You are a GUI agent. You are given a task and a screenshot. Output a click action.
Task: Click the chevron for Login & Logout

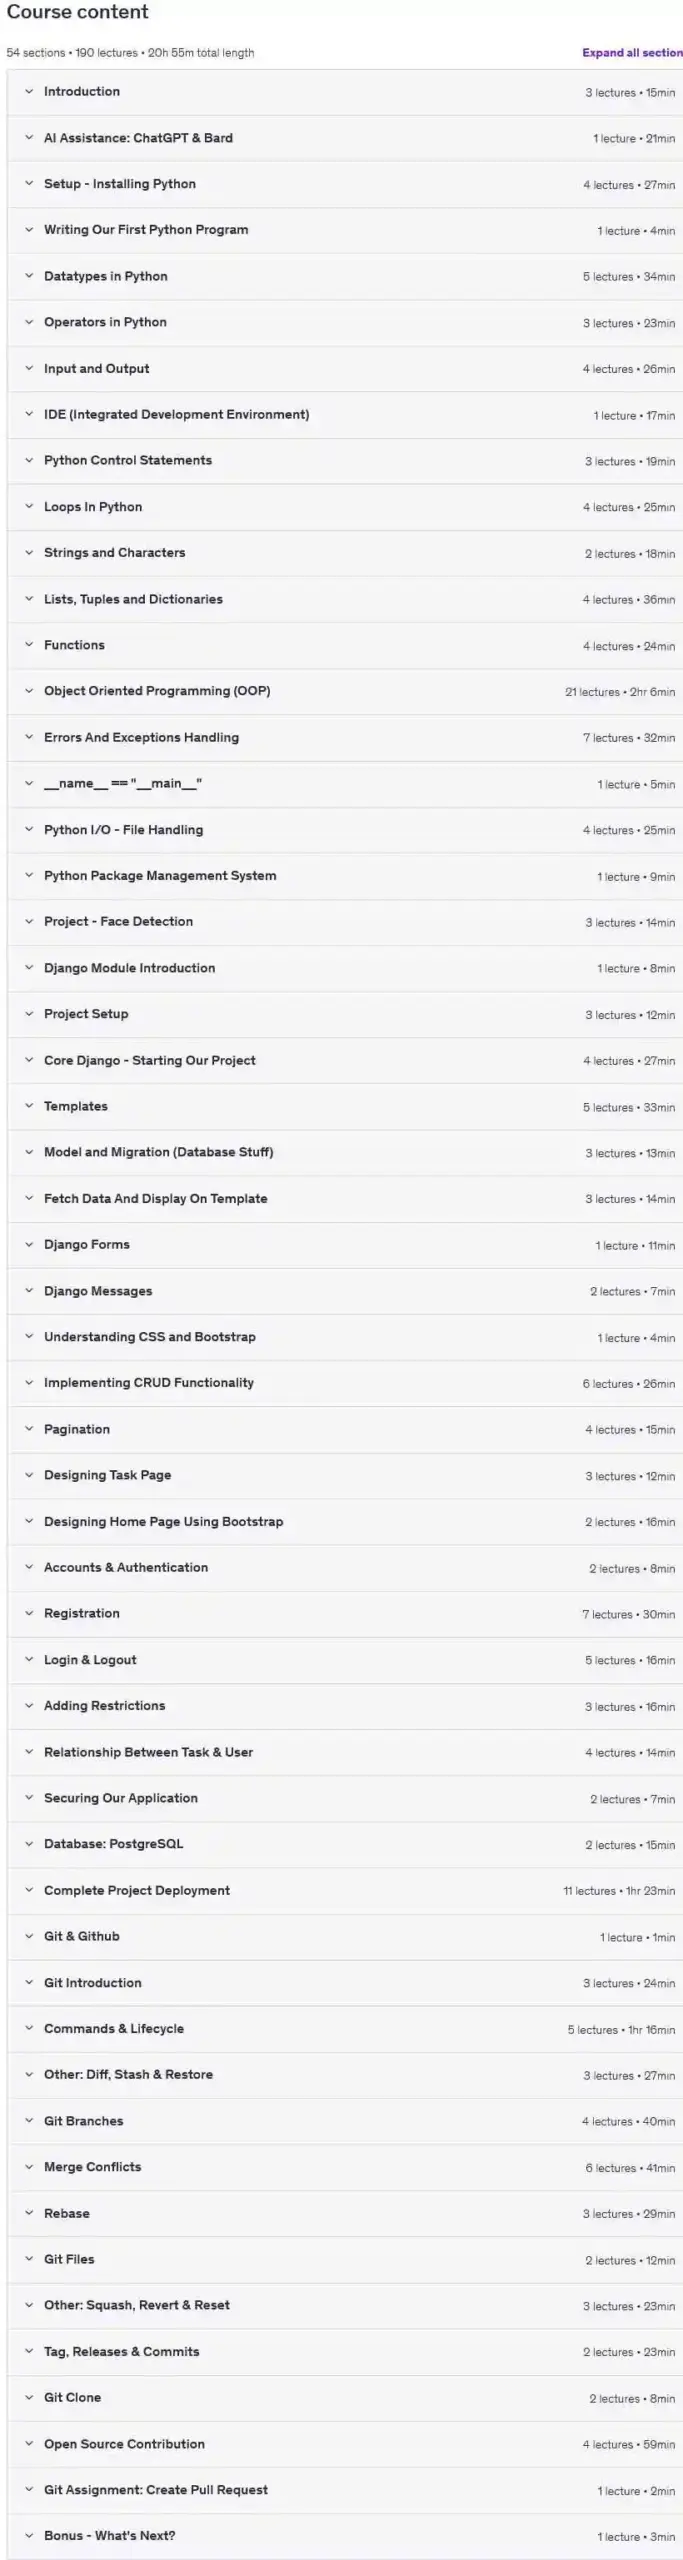point(29,1660)
